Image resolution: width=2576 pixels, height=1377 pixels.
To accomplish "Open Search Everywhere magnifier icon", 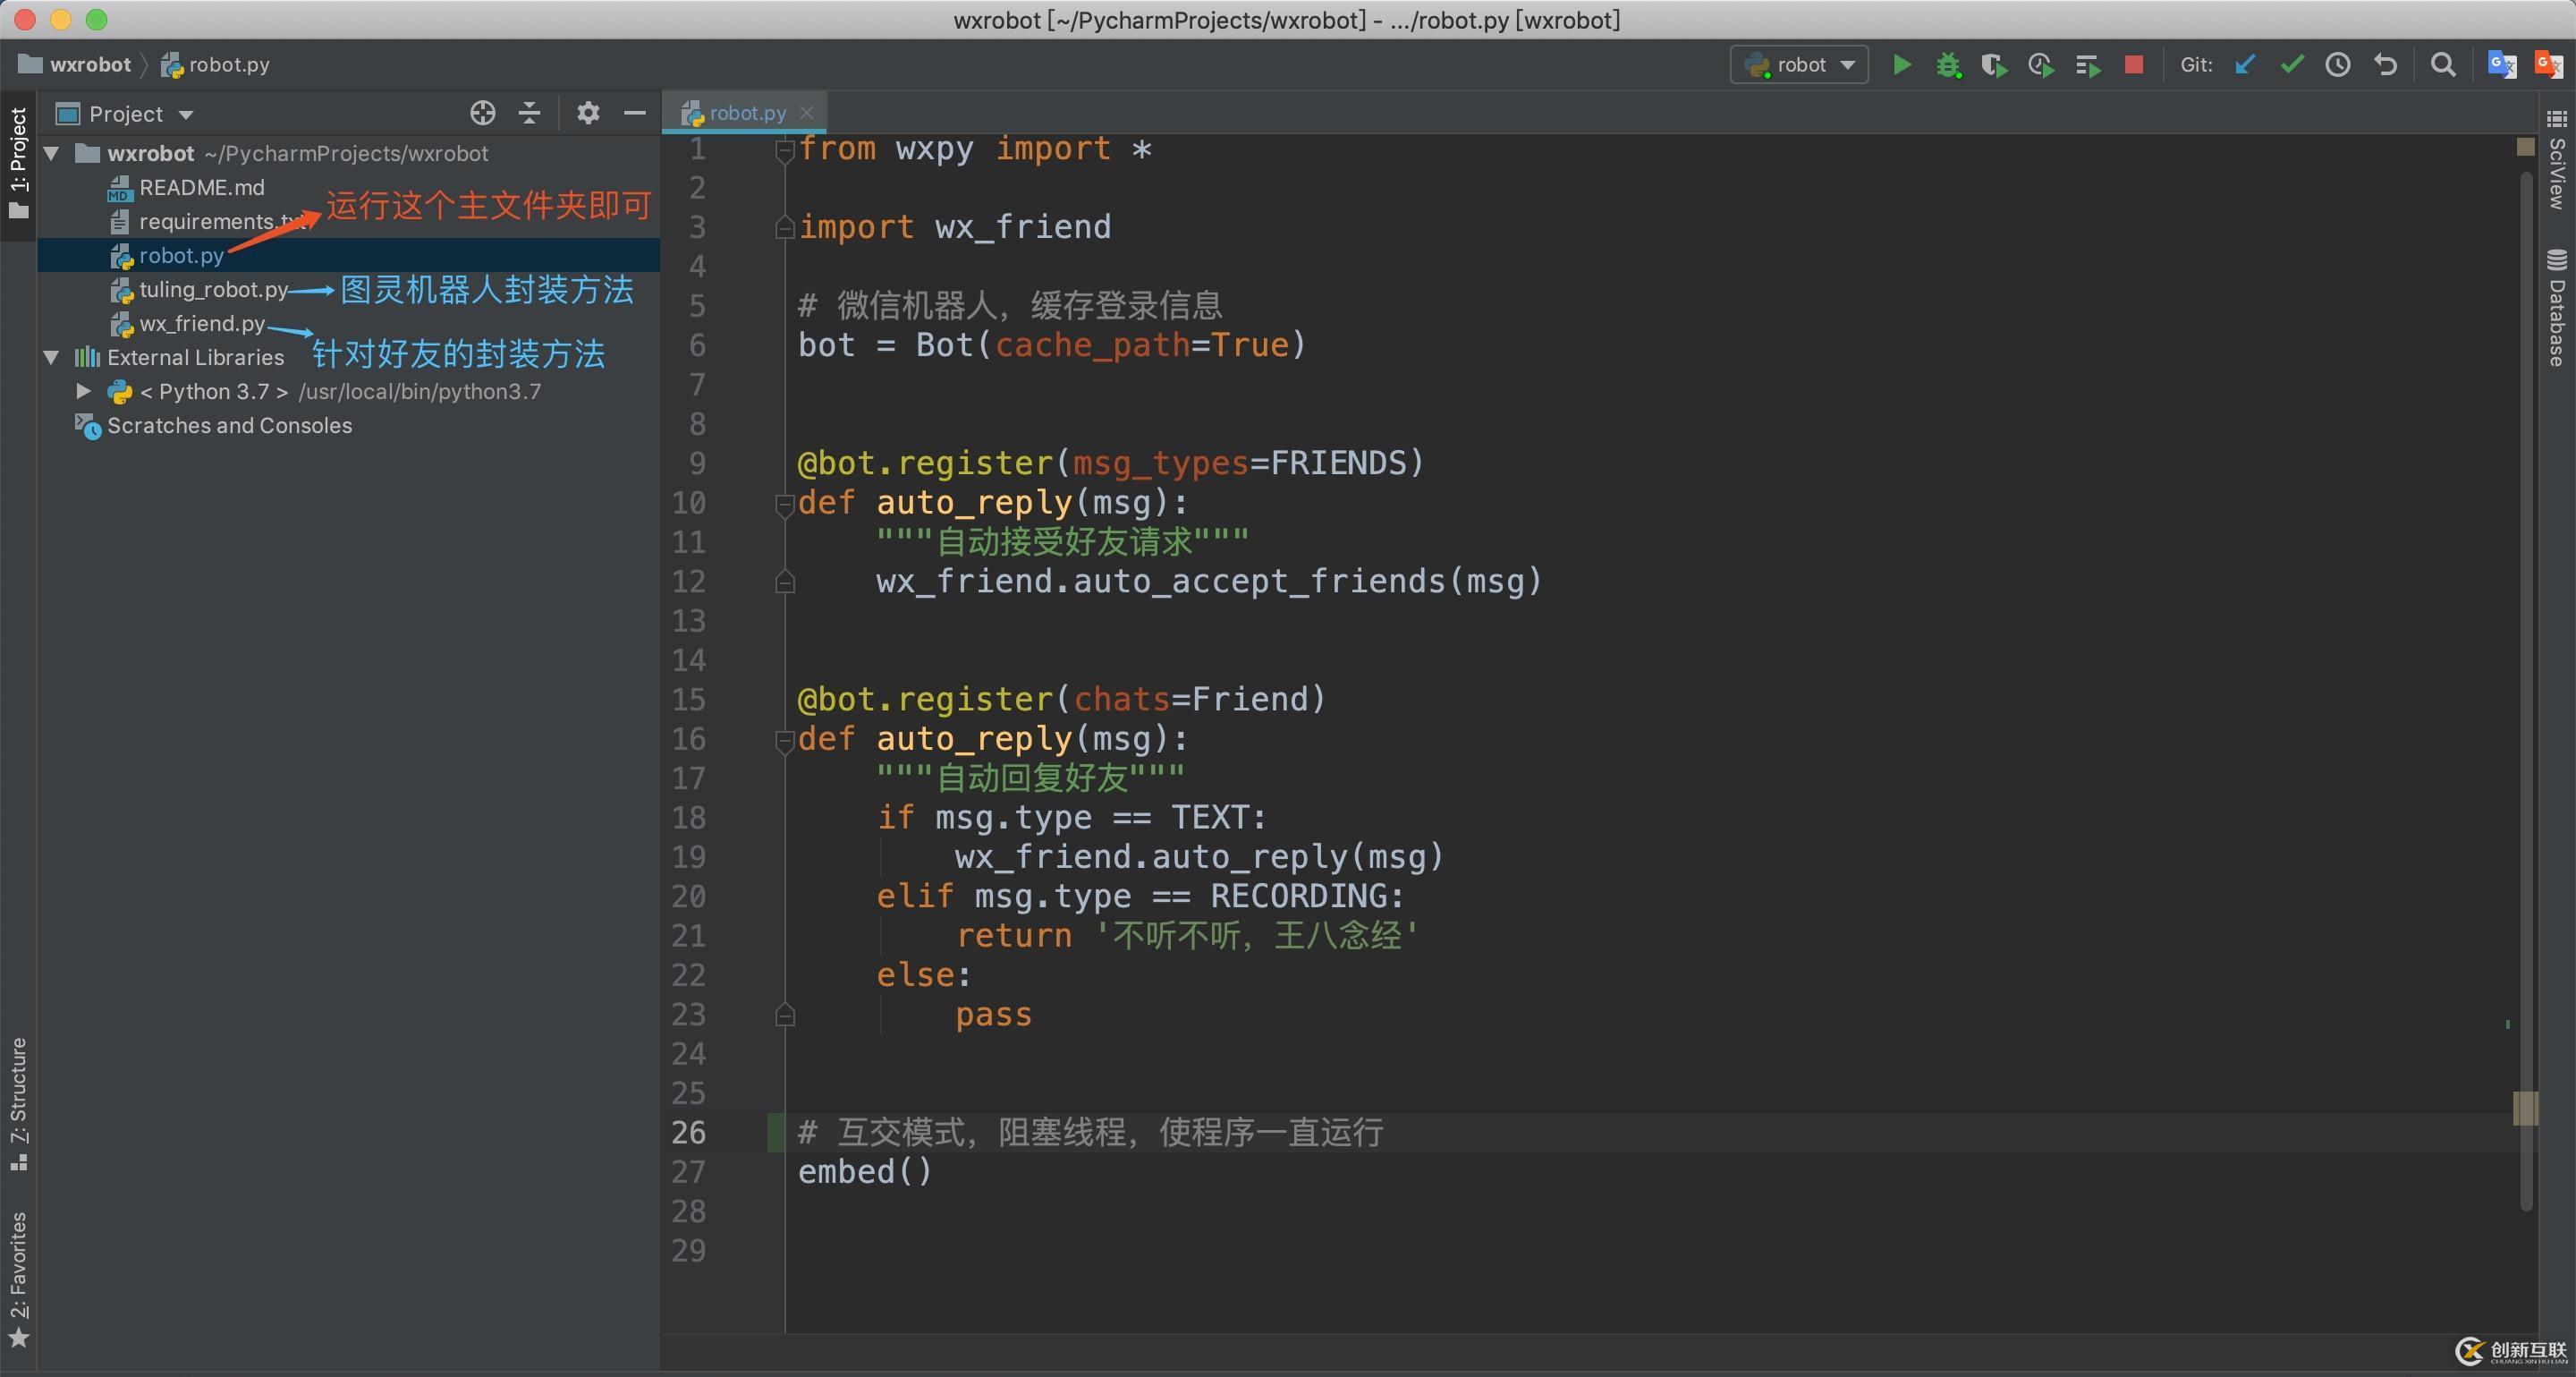I will click(2443, 65).
